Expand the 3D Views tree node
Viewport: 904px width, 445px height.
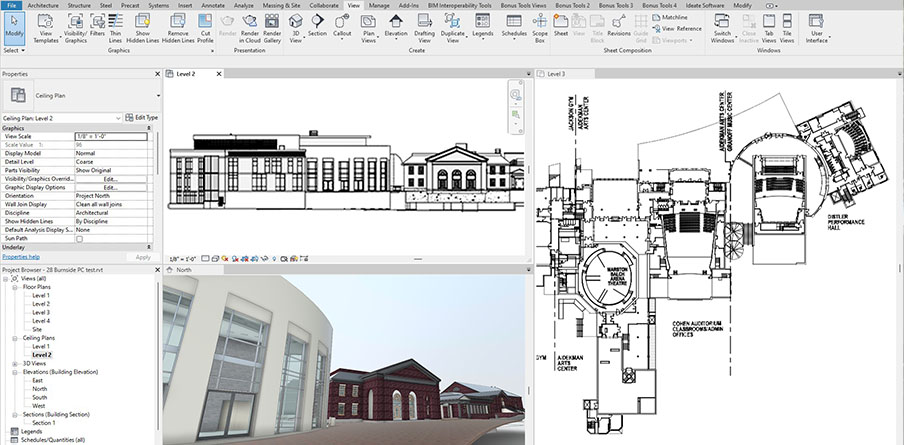pos(16,363)
